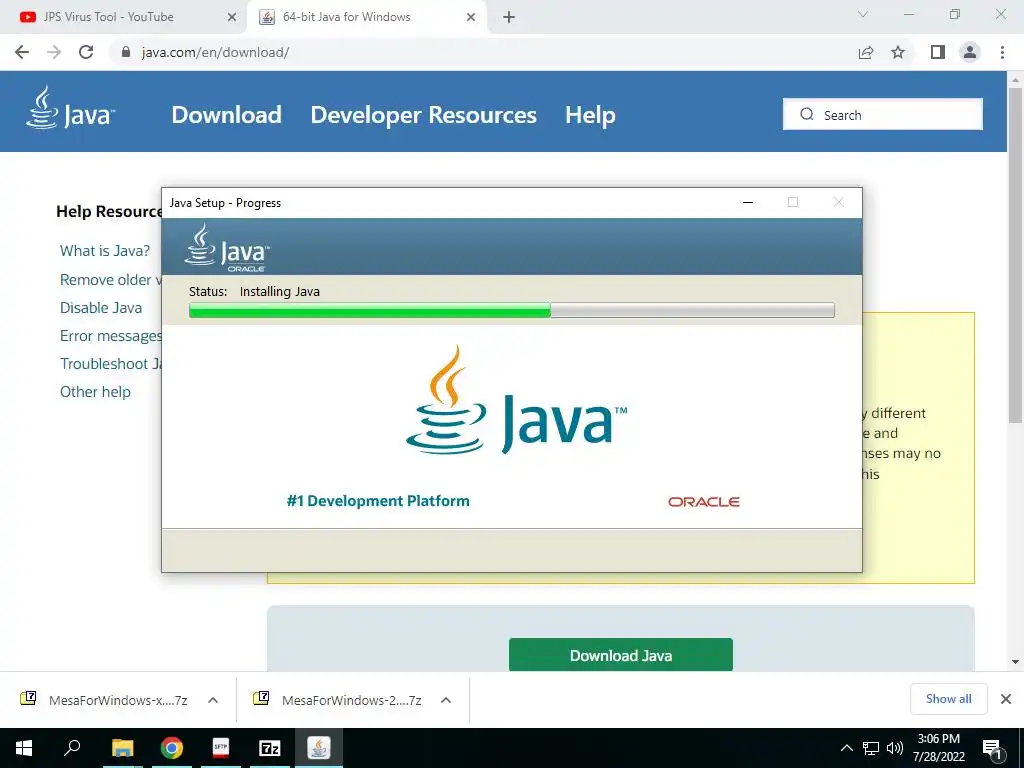Open the Disable Java link
The image size is (1024, 768).
click(101, 308)
